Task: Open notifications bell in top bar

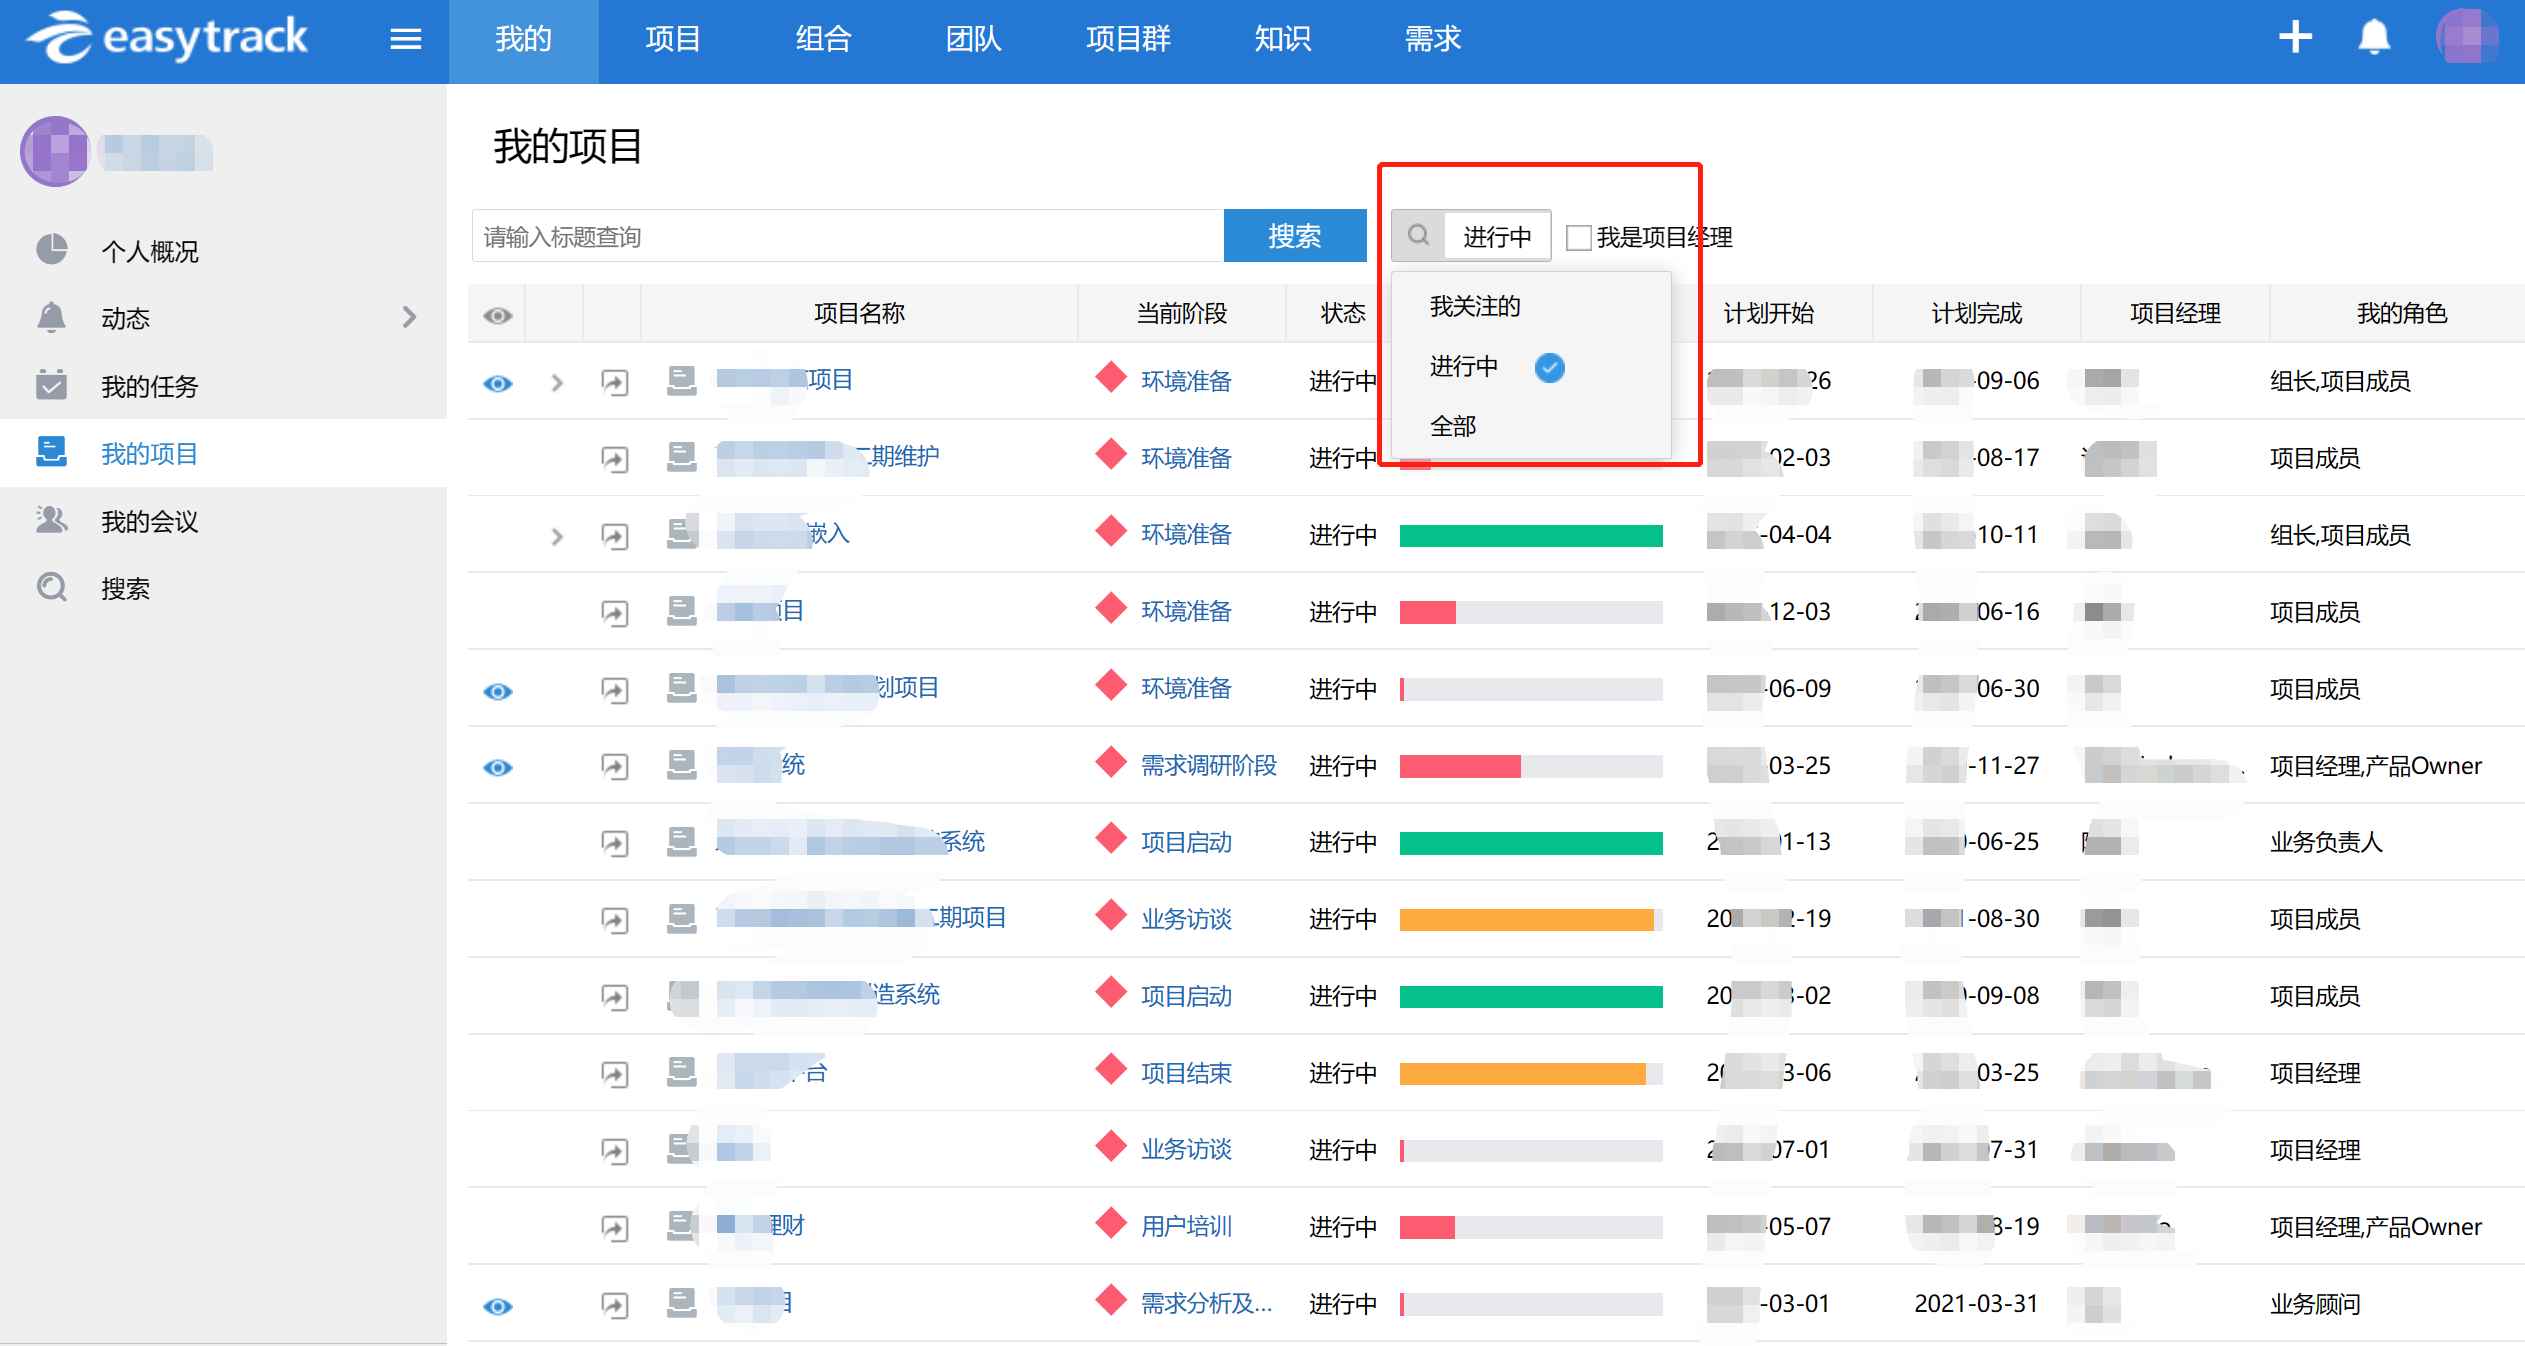Action: (x=2374, y=38)
